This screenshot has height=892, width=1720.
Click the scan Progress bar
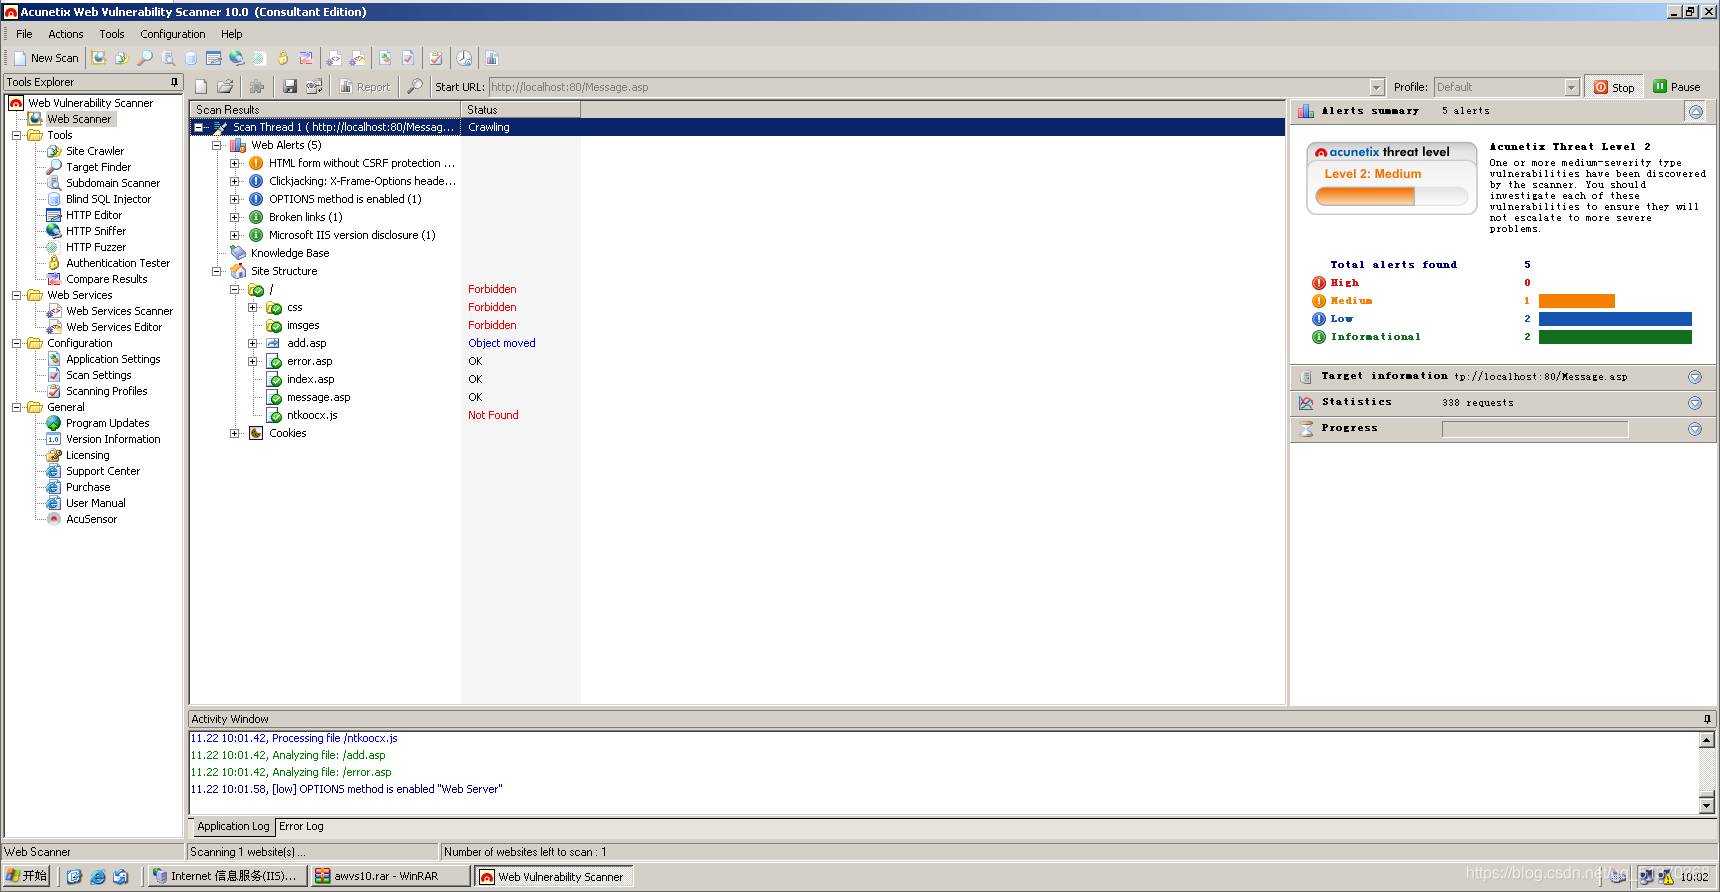tap(1535, 429)
